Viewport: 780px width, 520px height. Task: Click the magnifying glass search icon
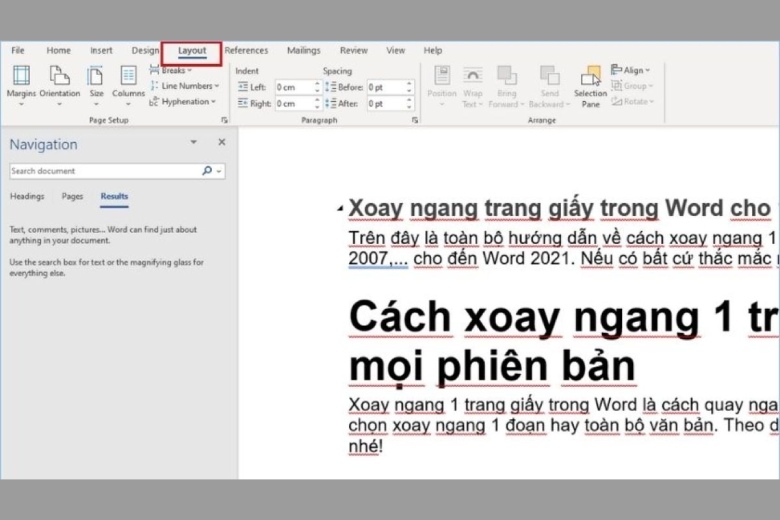coord(207,171)
